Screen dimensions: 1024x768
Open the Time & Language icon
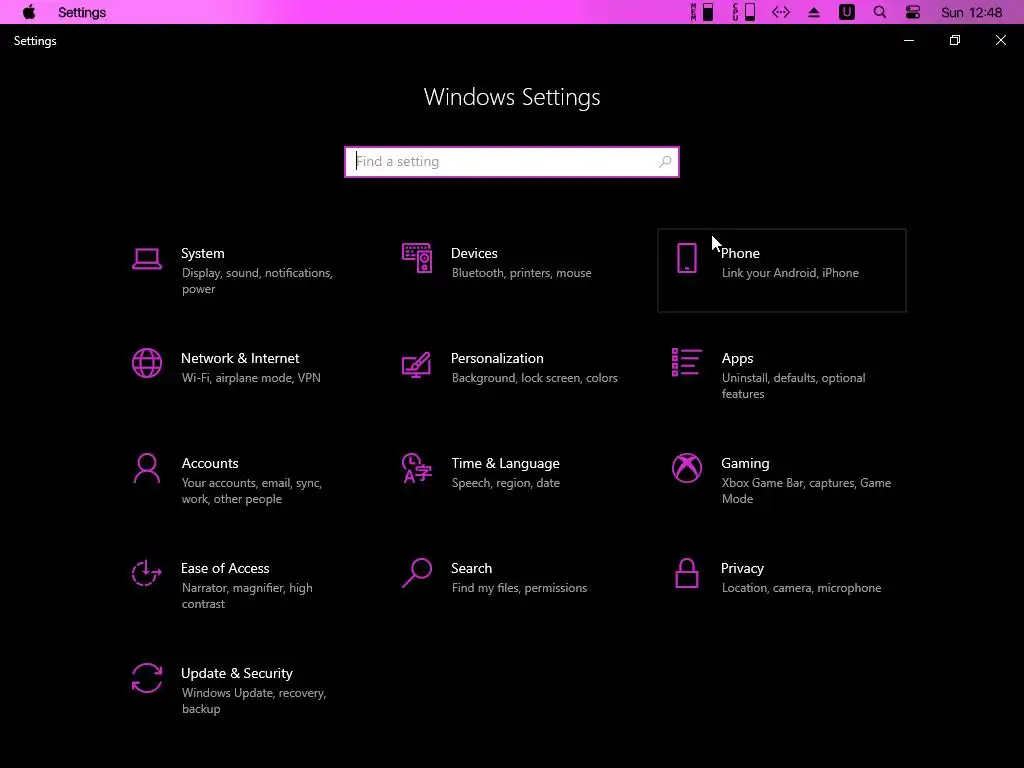click(x=417, y=468)
